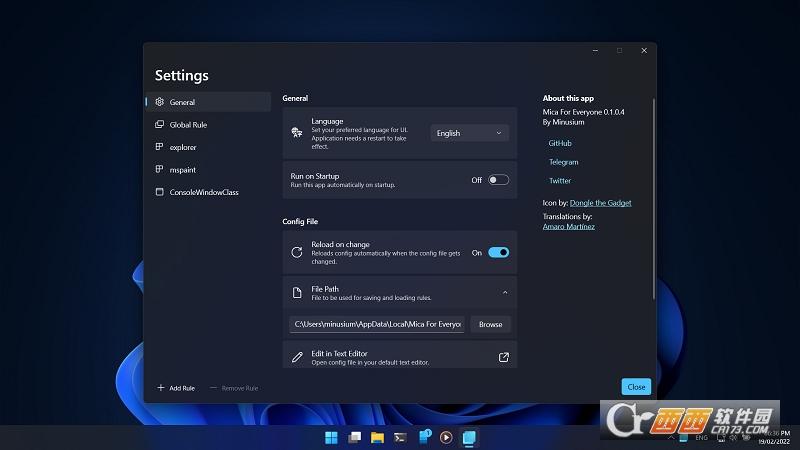Click the Global Rule icon
Screen dimensions: 800x450
click(x=160, y=124)
